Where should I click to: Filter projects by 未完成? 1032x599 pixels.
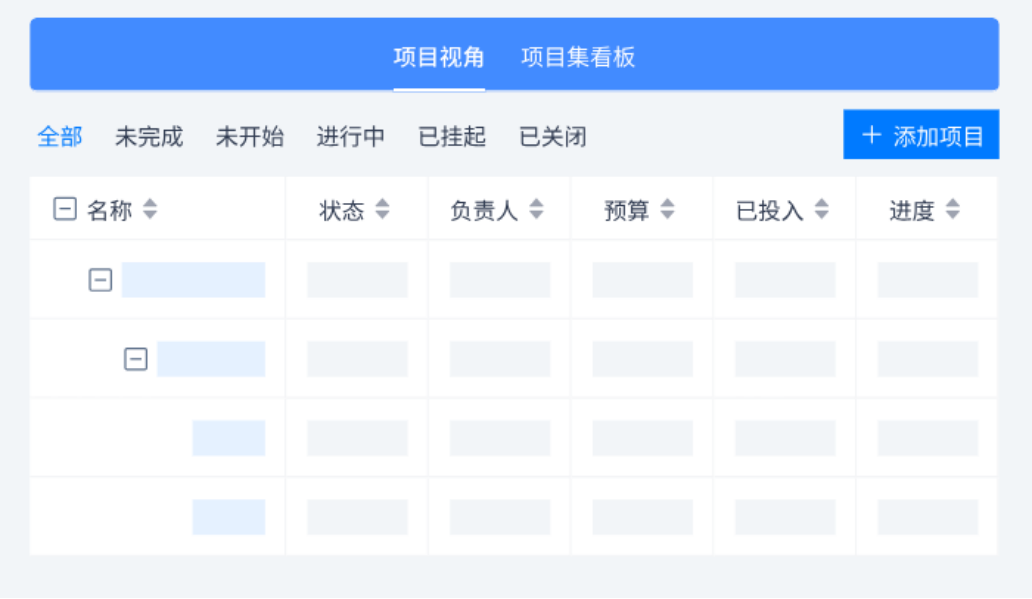149,137
